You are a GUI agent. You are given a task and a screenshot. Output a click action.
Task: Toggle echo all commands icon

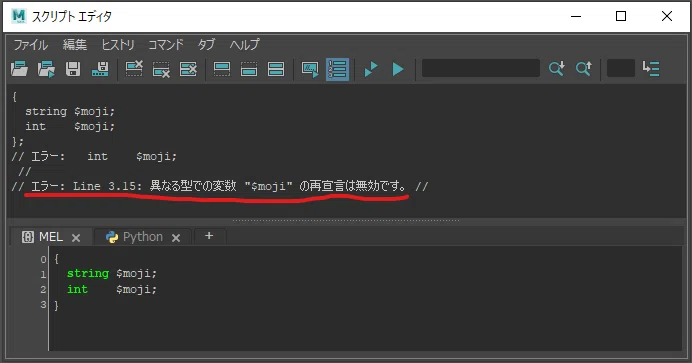(x=310, y=69)
